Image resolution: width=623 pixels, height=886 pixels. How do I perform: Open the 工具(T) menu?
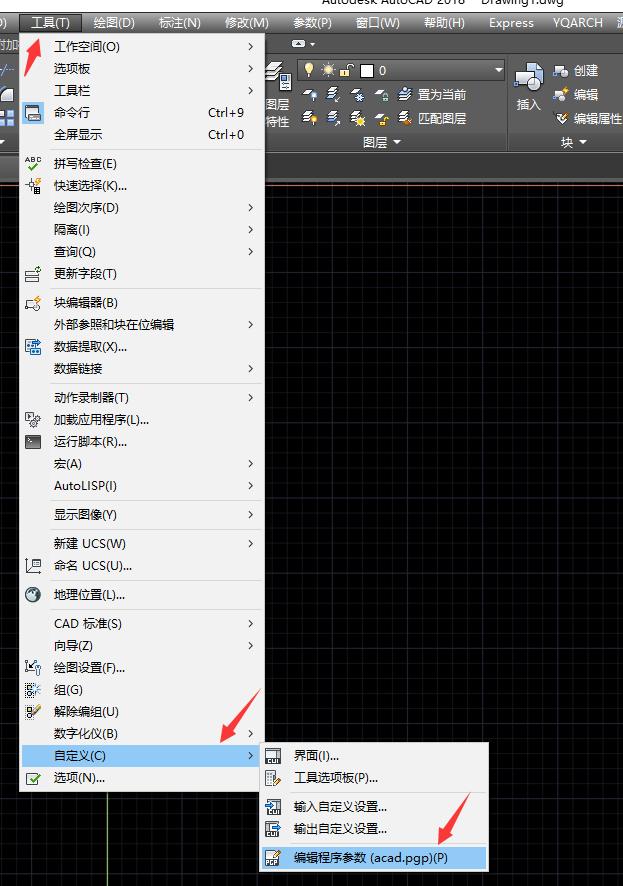(50, 23)
